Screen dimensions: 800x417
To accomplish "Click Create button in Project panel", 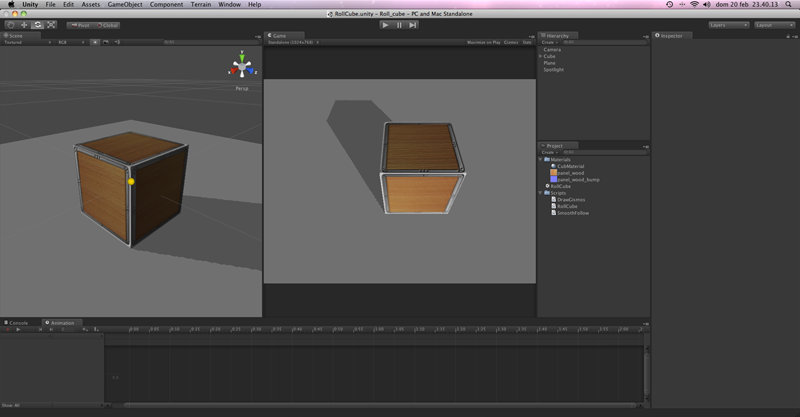I will click(x=549, y=152).
